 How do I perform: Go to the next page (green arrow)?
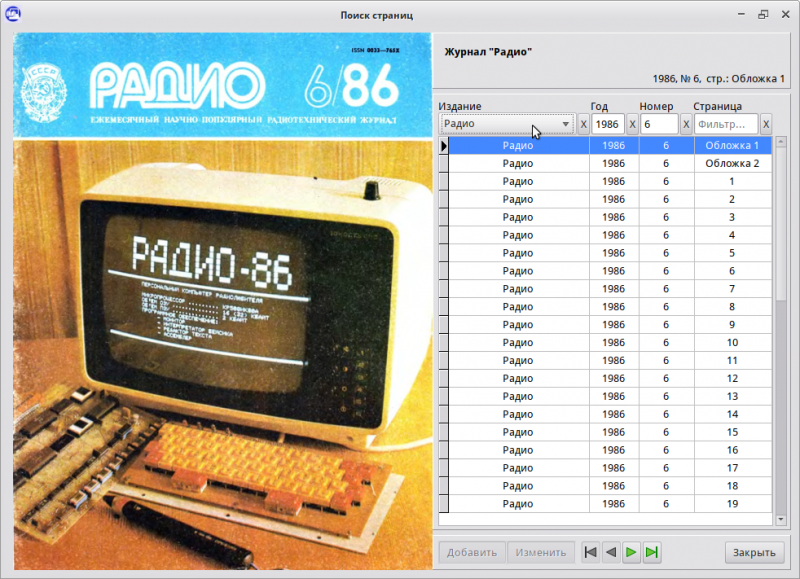coord(631,552)
